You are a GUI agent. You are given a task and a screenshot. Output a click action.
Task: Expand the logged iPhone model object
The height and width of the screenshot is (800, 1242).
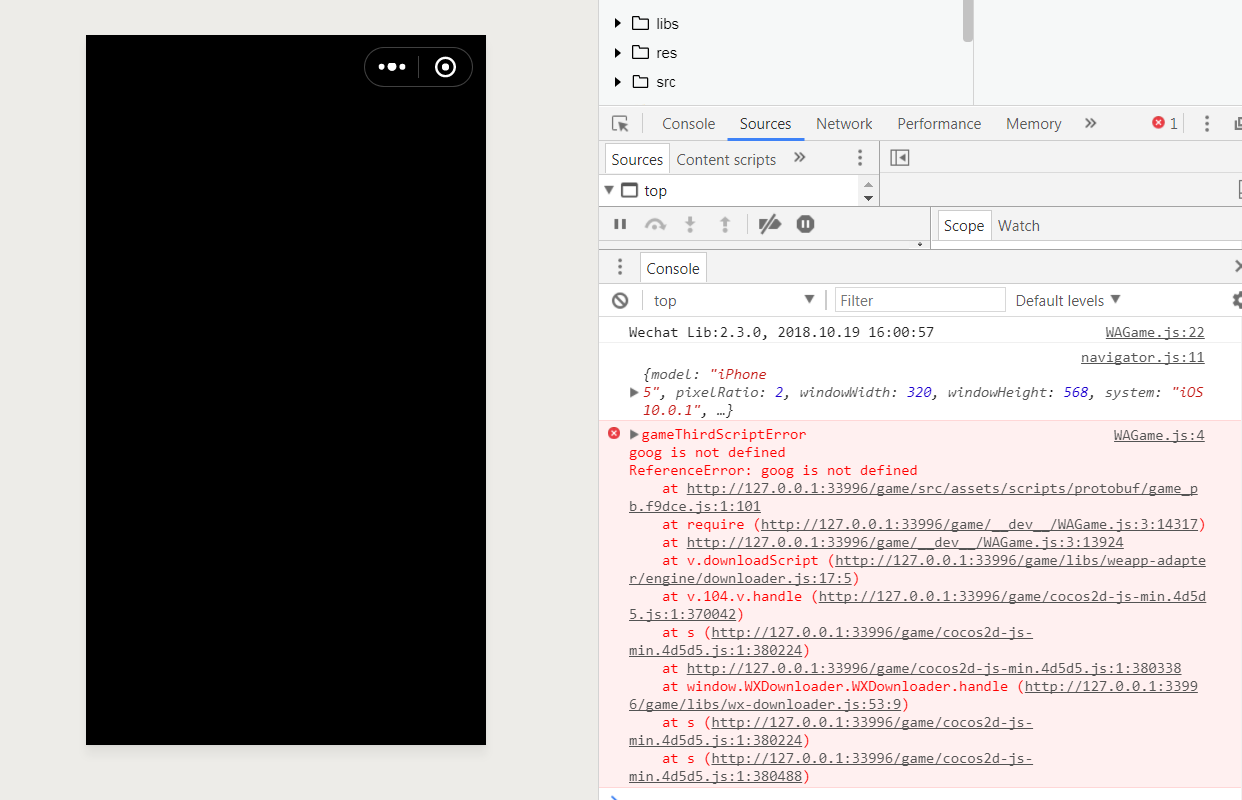634,392
